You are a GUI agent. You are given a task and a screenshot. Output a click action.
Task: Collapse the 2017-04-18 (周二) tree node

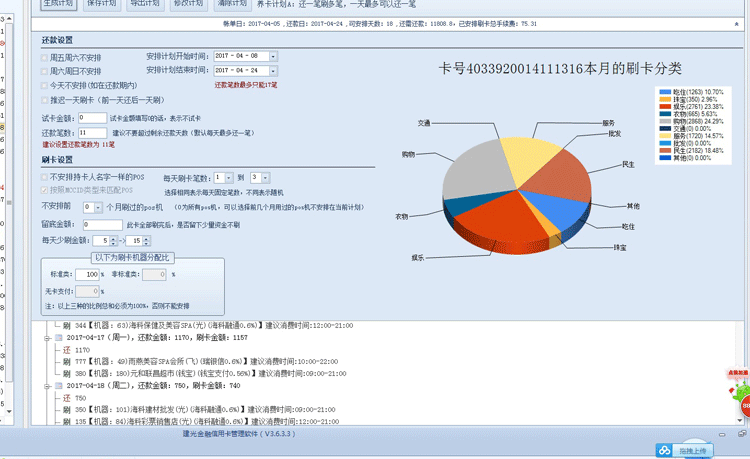[47, 386]
